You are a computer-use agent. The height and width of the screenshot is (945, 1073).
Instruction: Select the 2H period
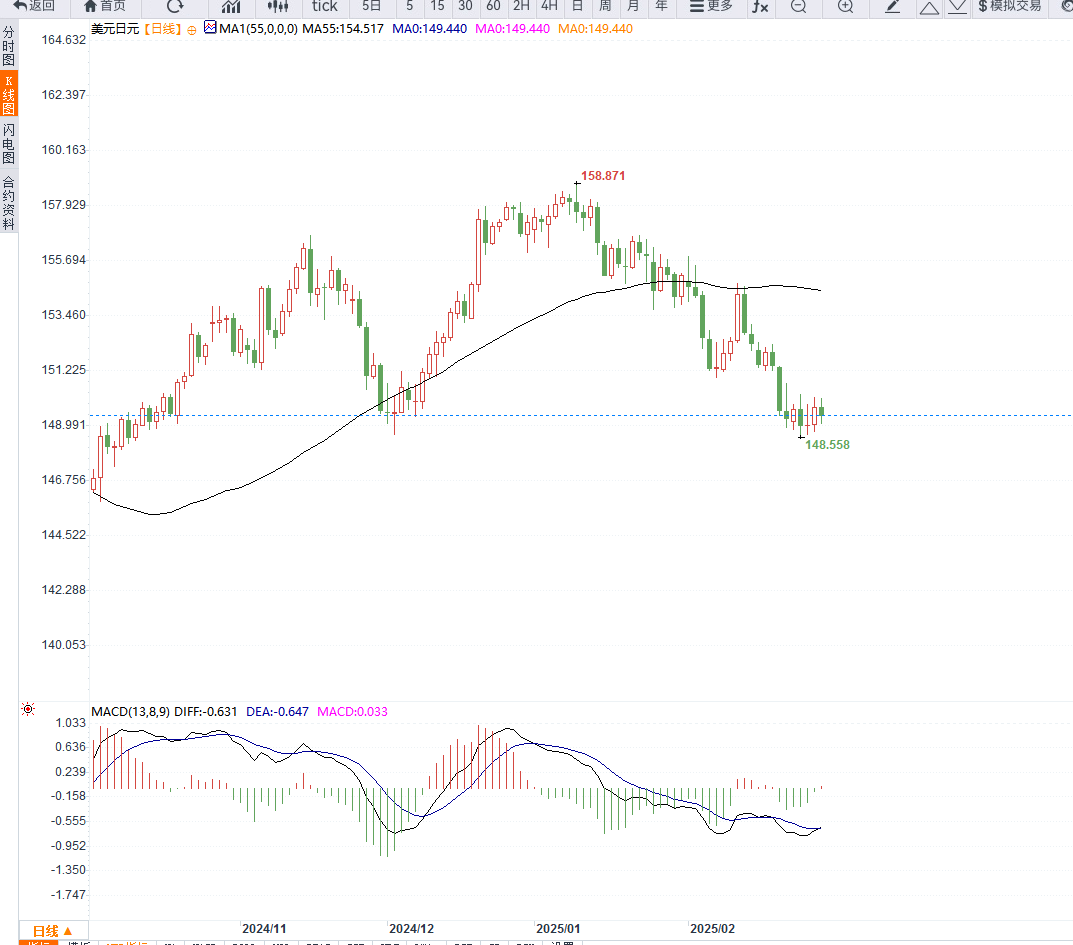521,6
